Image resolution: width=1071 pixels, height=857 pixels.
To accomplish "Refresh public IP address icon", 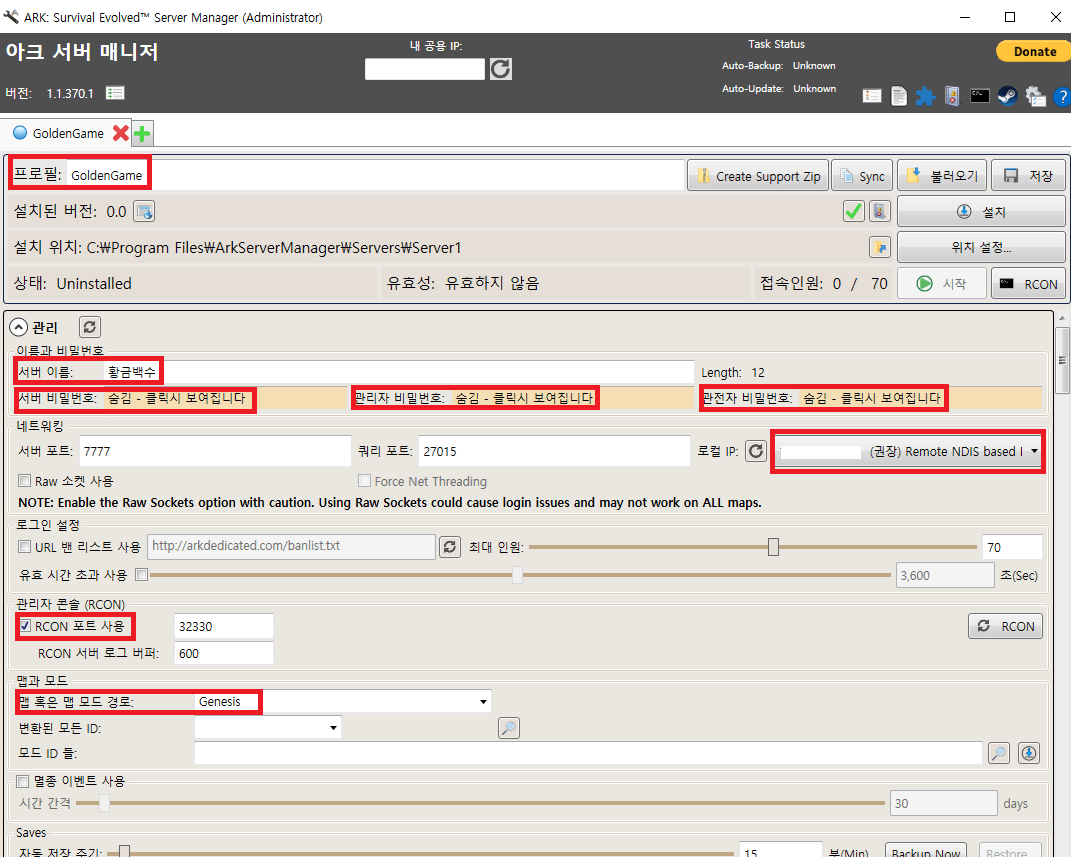I will [501, 69].
